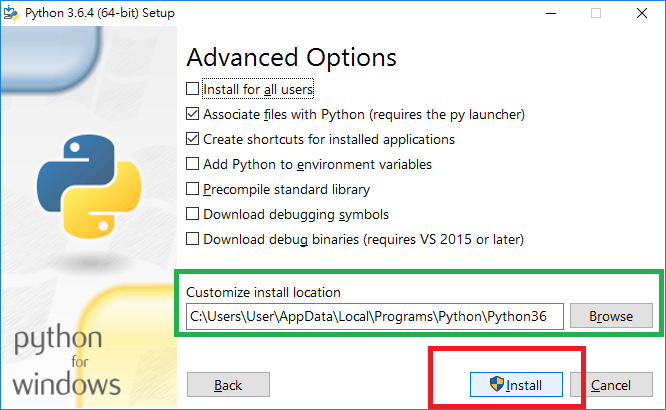Cancel the Python setup

pyautogui.click(x=611, y=385)
